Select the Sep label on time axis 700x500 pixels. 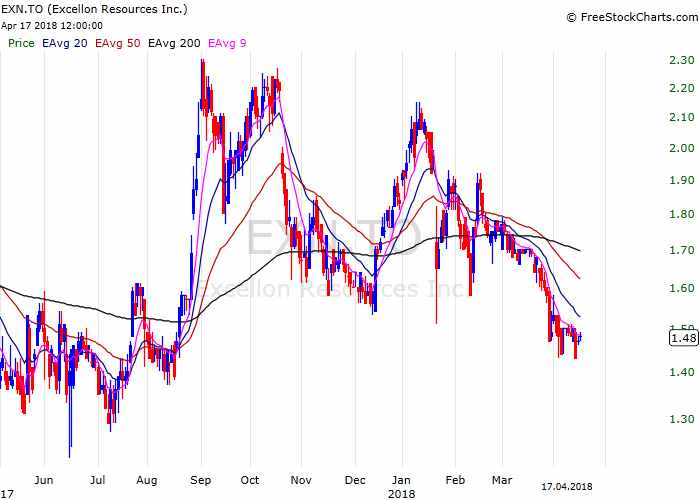coord(200,479)
